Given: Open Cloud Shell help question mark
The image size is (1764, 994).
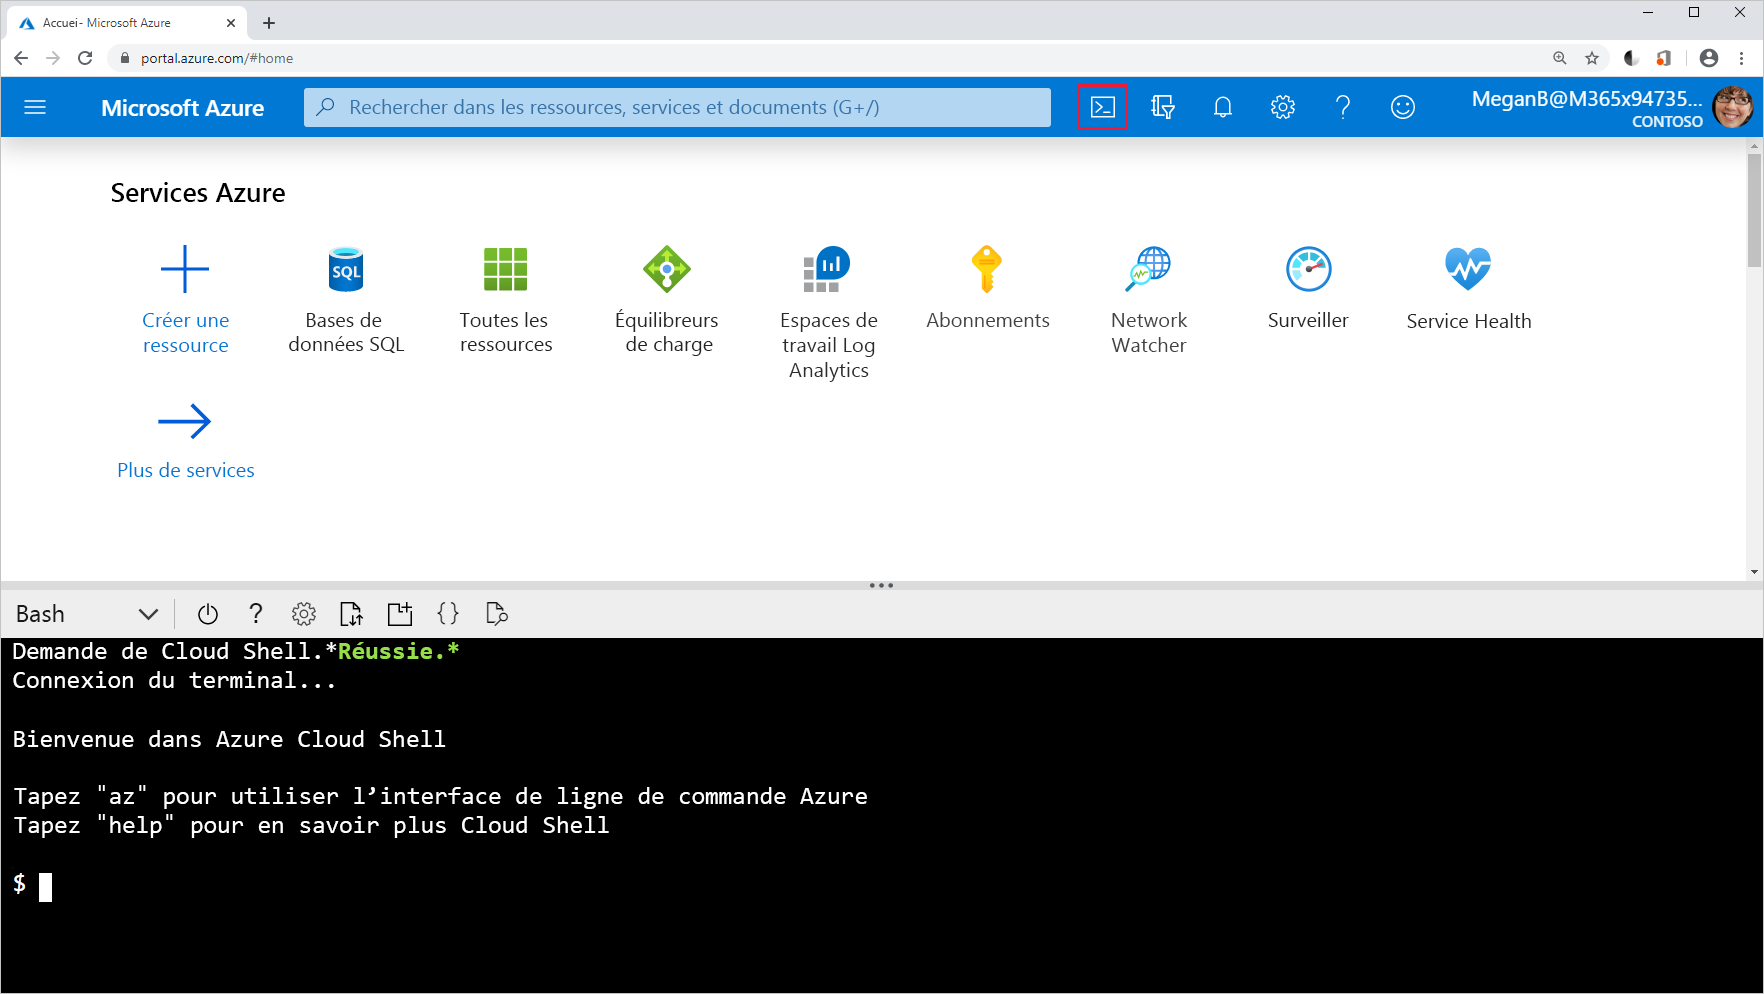Looking at the screenshot, I should click(256, 614).
